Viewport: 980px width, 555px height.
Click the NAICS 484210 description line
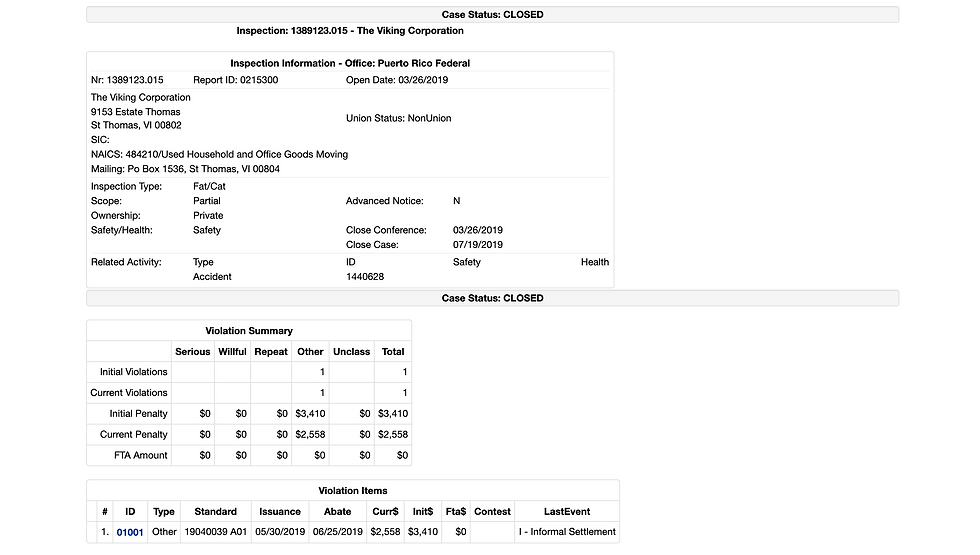(219, 154)
